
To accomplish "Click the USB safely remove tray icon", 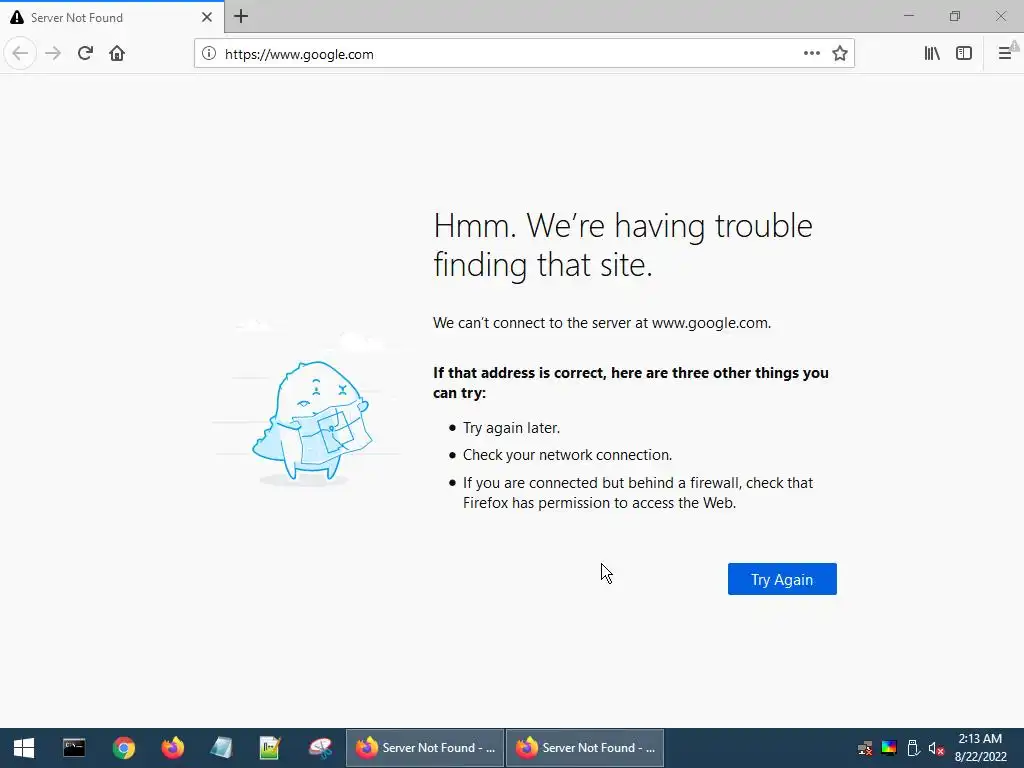I will (913, 748).
